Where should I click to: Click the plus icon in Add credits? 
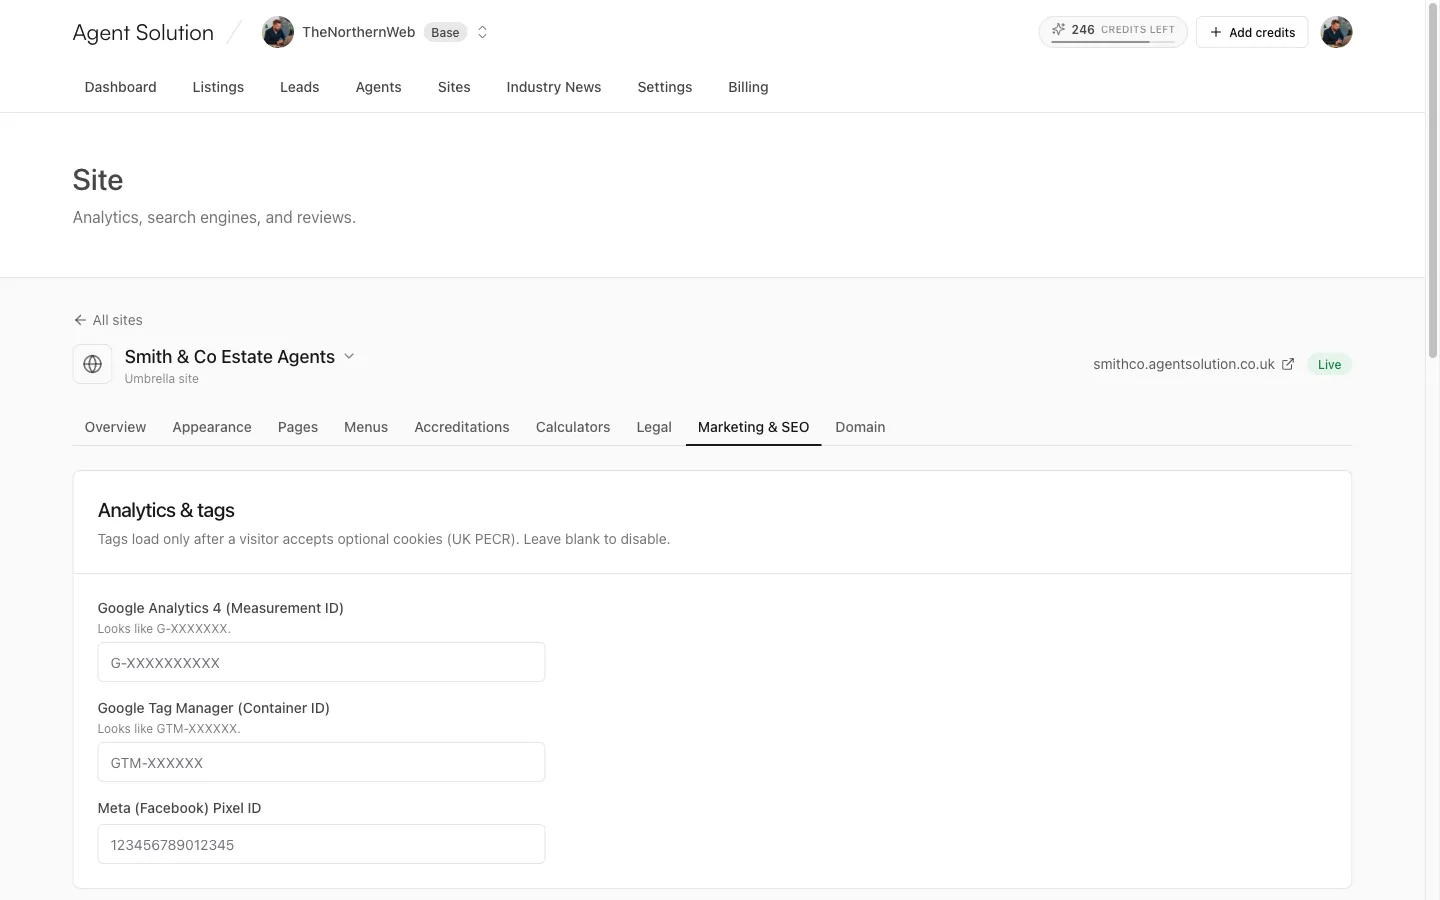point(1216,32)
